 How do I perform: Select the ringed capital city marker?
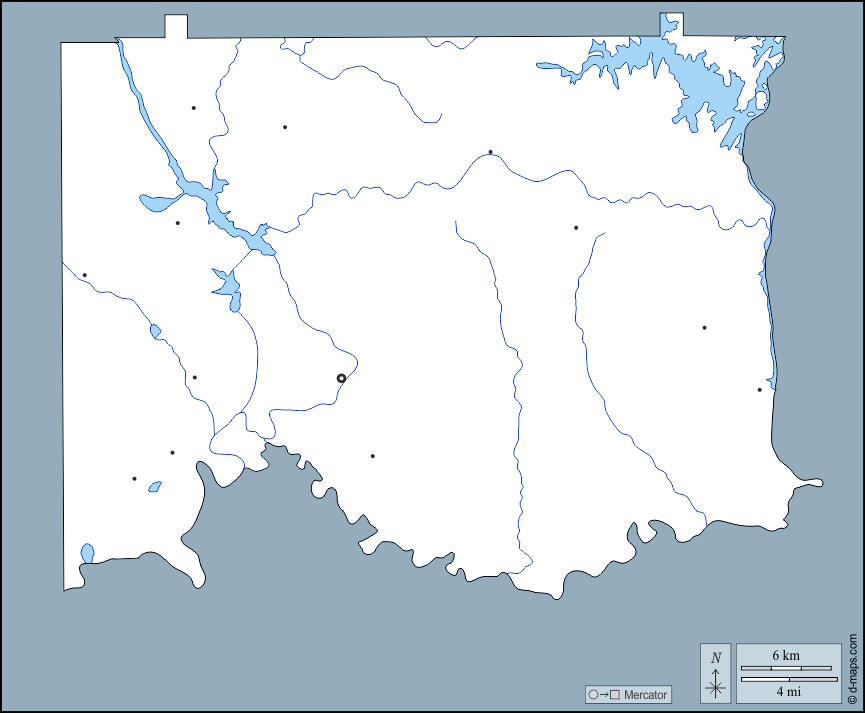pyautogui.click(x=341, y=378)
